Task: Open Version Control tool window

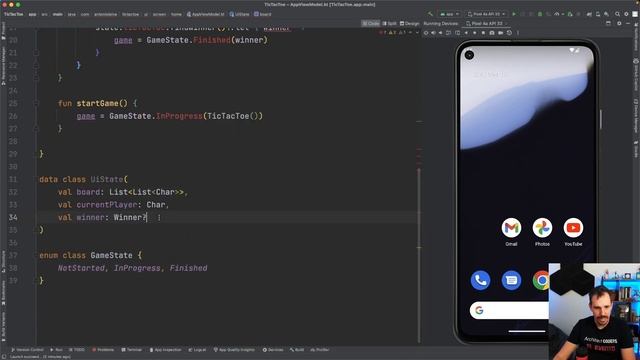Action: 27,350
